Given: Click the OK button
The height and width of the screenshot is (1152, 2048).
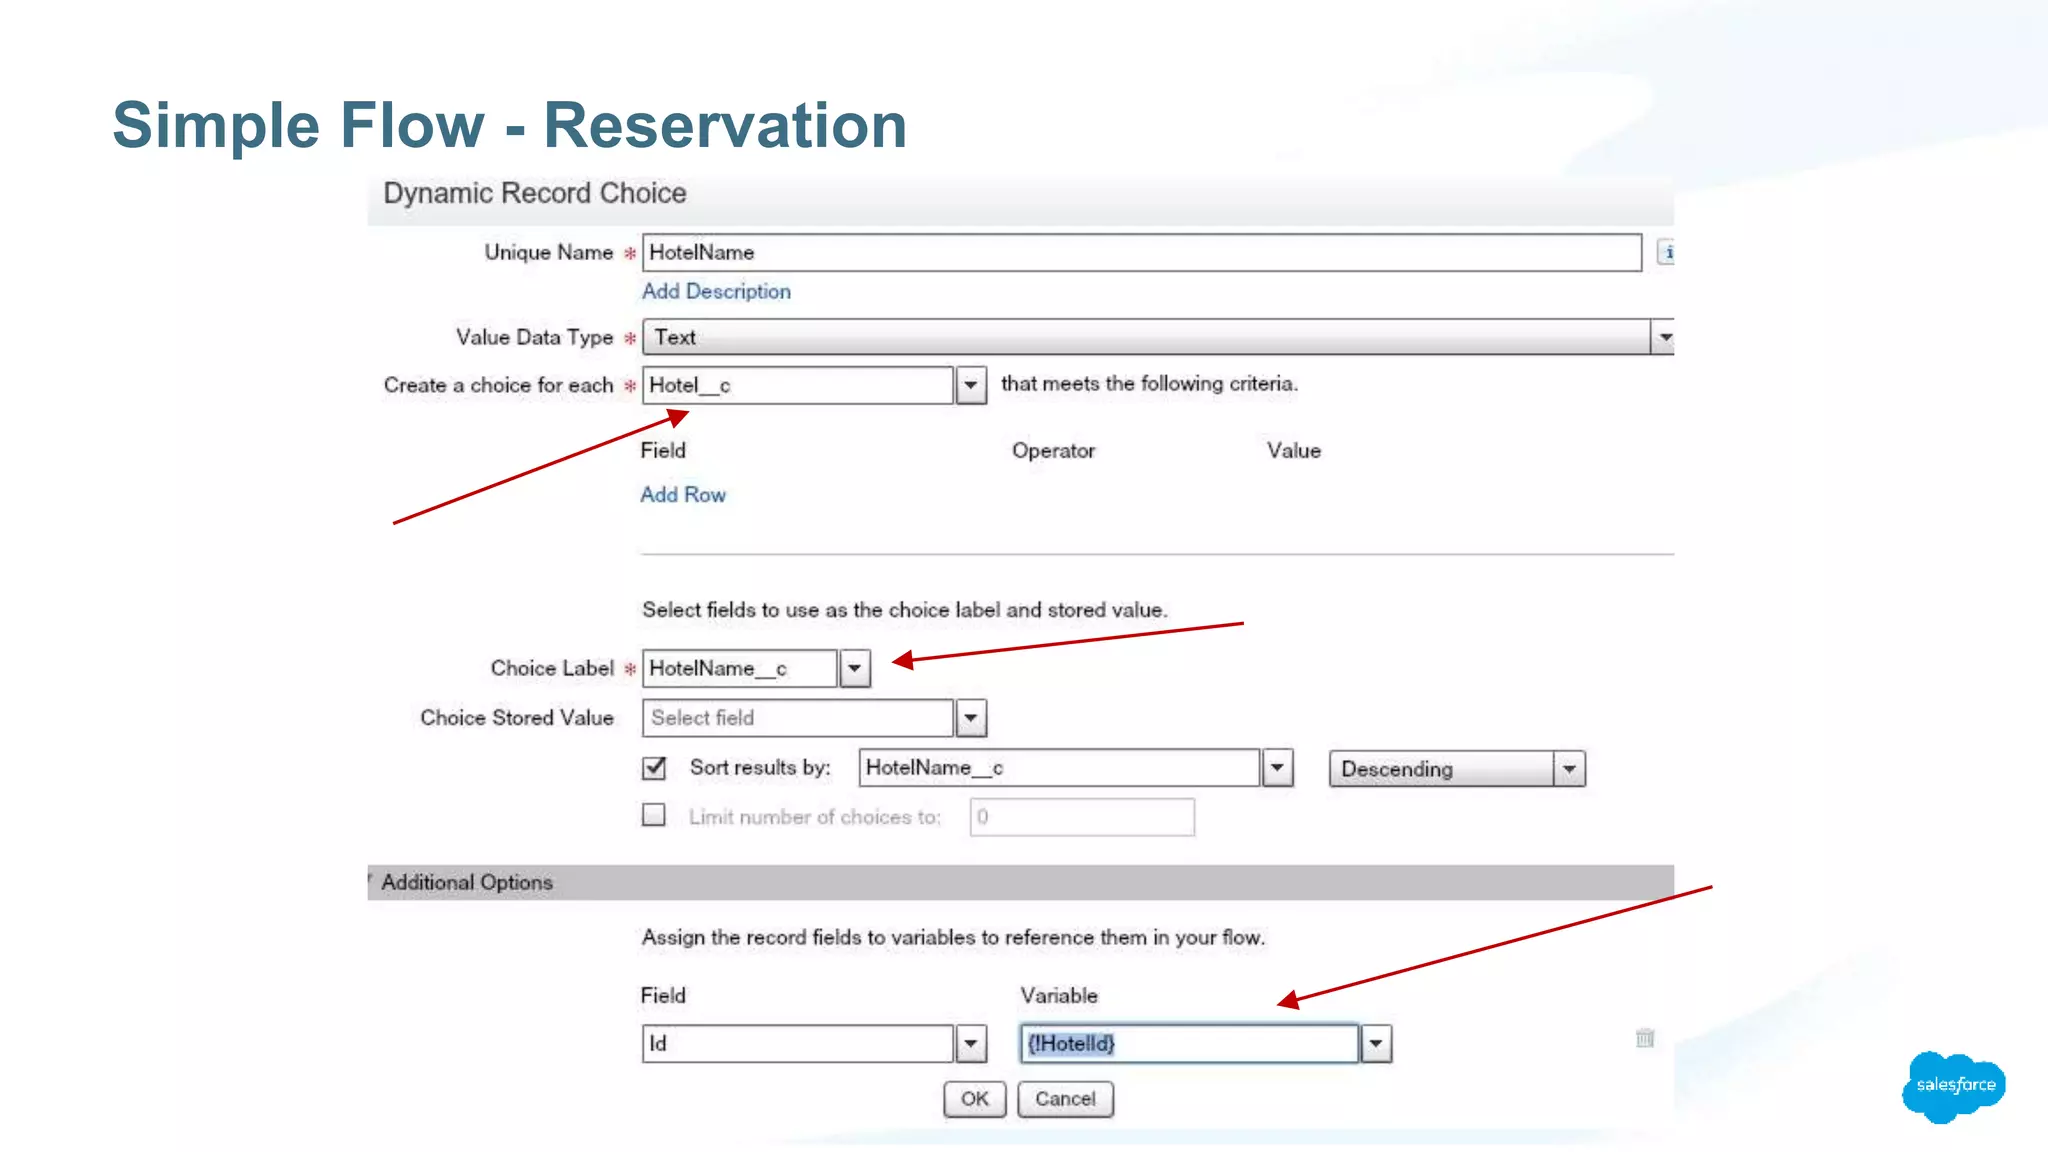Looking at the screenshot, I should point(975,1099).
